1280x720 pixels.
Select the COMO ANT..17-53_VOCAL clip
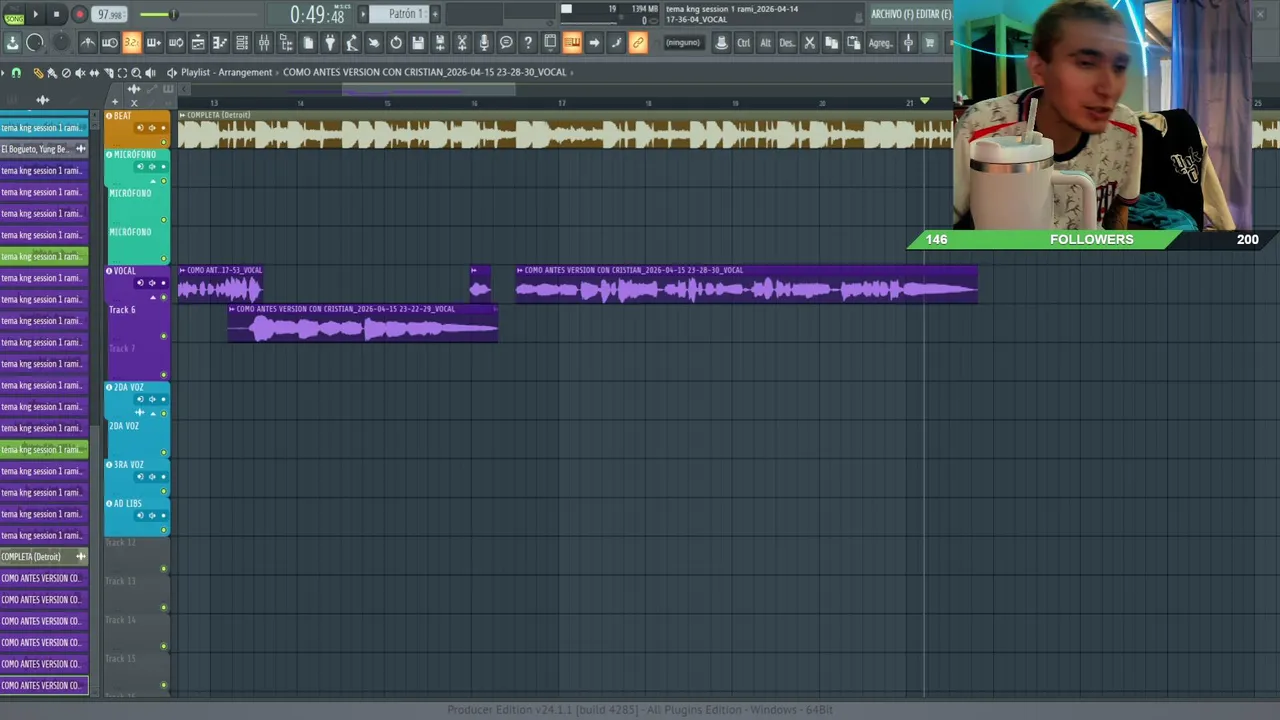(x=220, y=284)
